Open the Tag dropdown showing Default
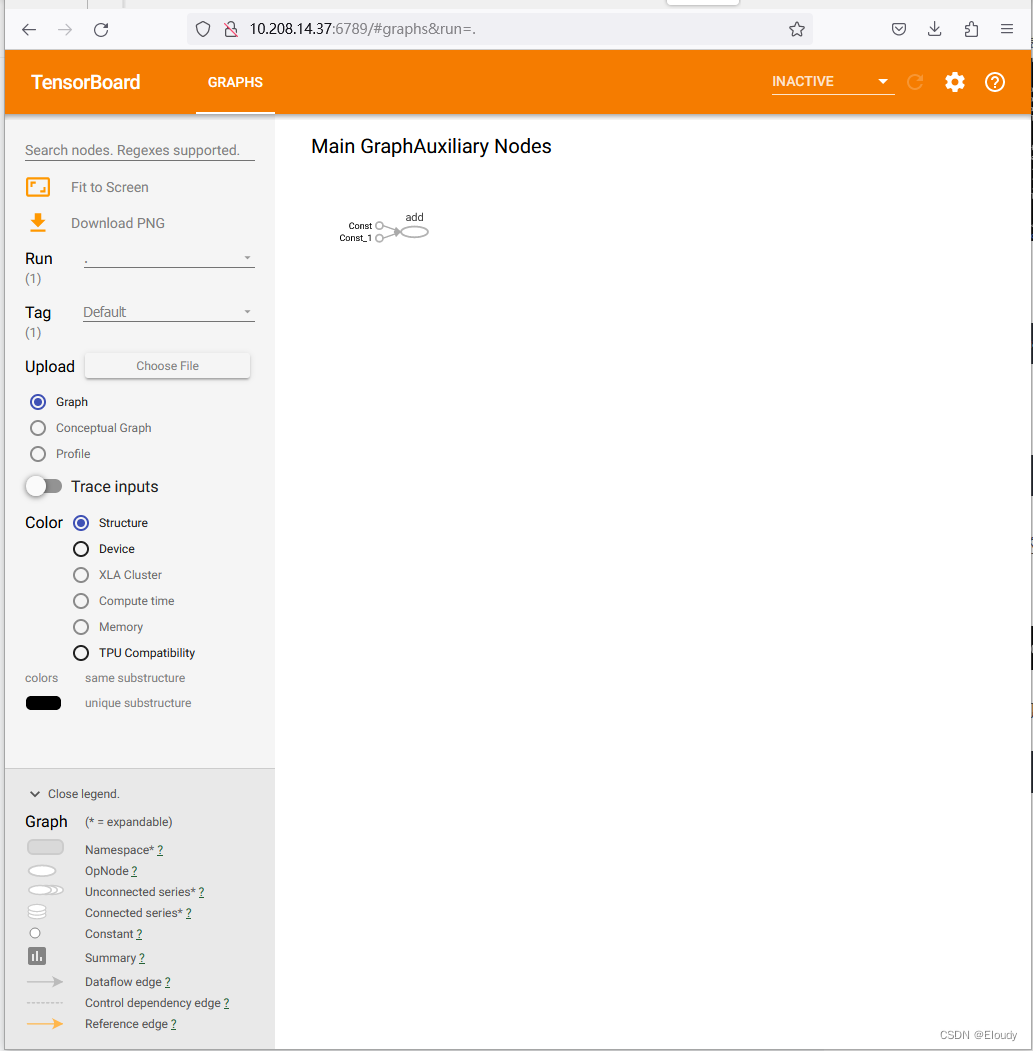This screenshot has width=1033, height=1051. coord(168,311)
